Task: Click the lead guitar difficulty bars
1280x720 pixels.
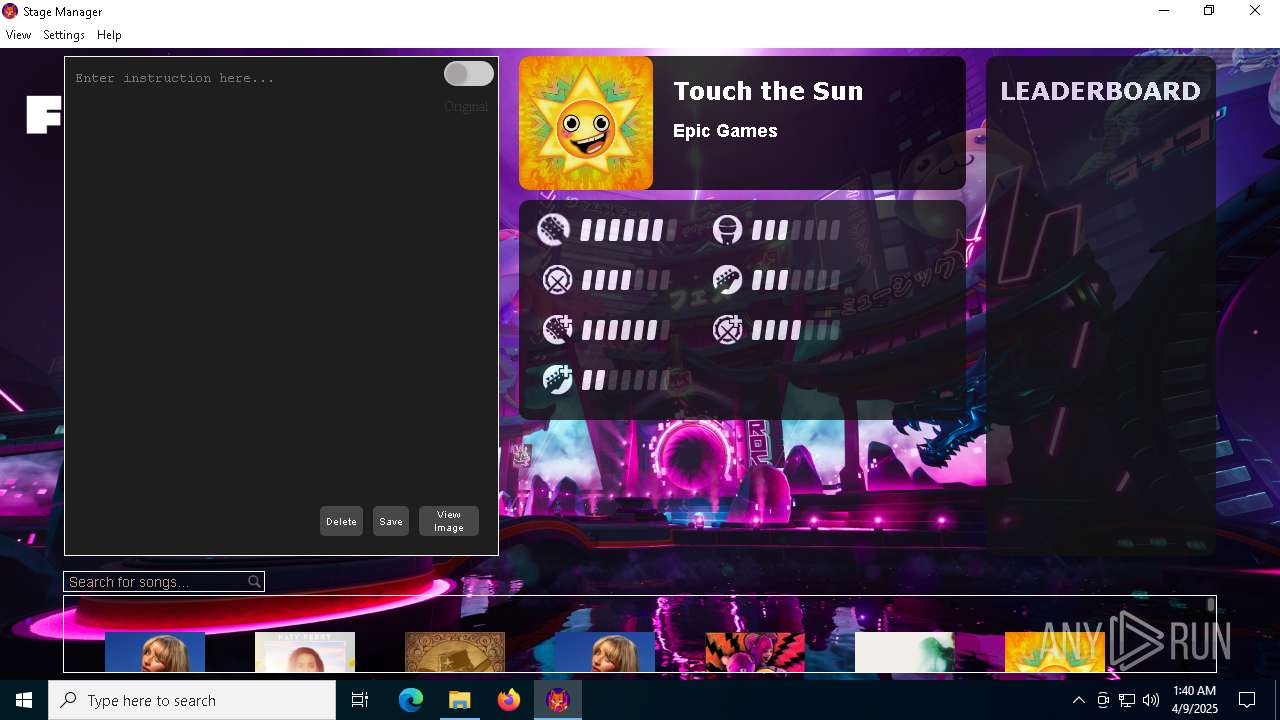Action: (628, 231)
